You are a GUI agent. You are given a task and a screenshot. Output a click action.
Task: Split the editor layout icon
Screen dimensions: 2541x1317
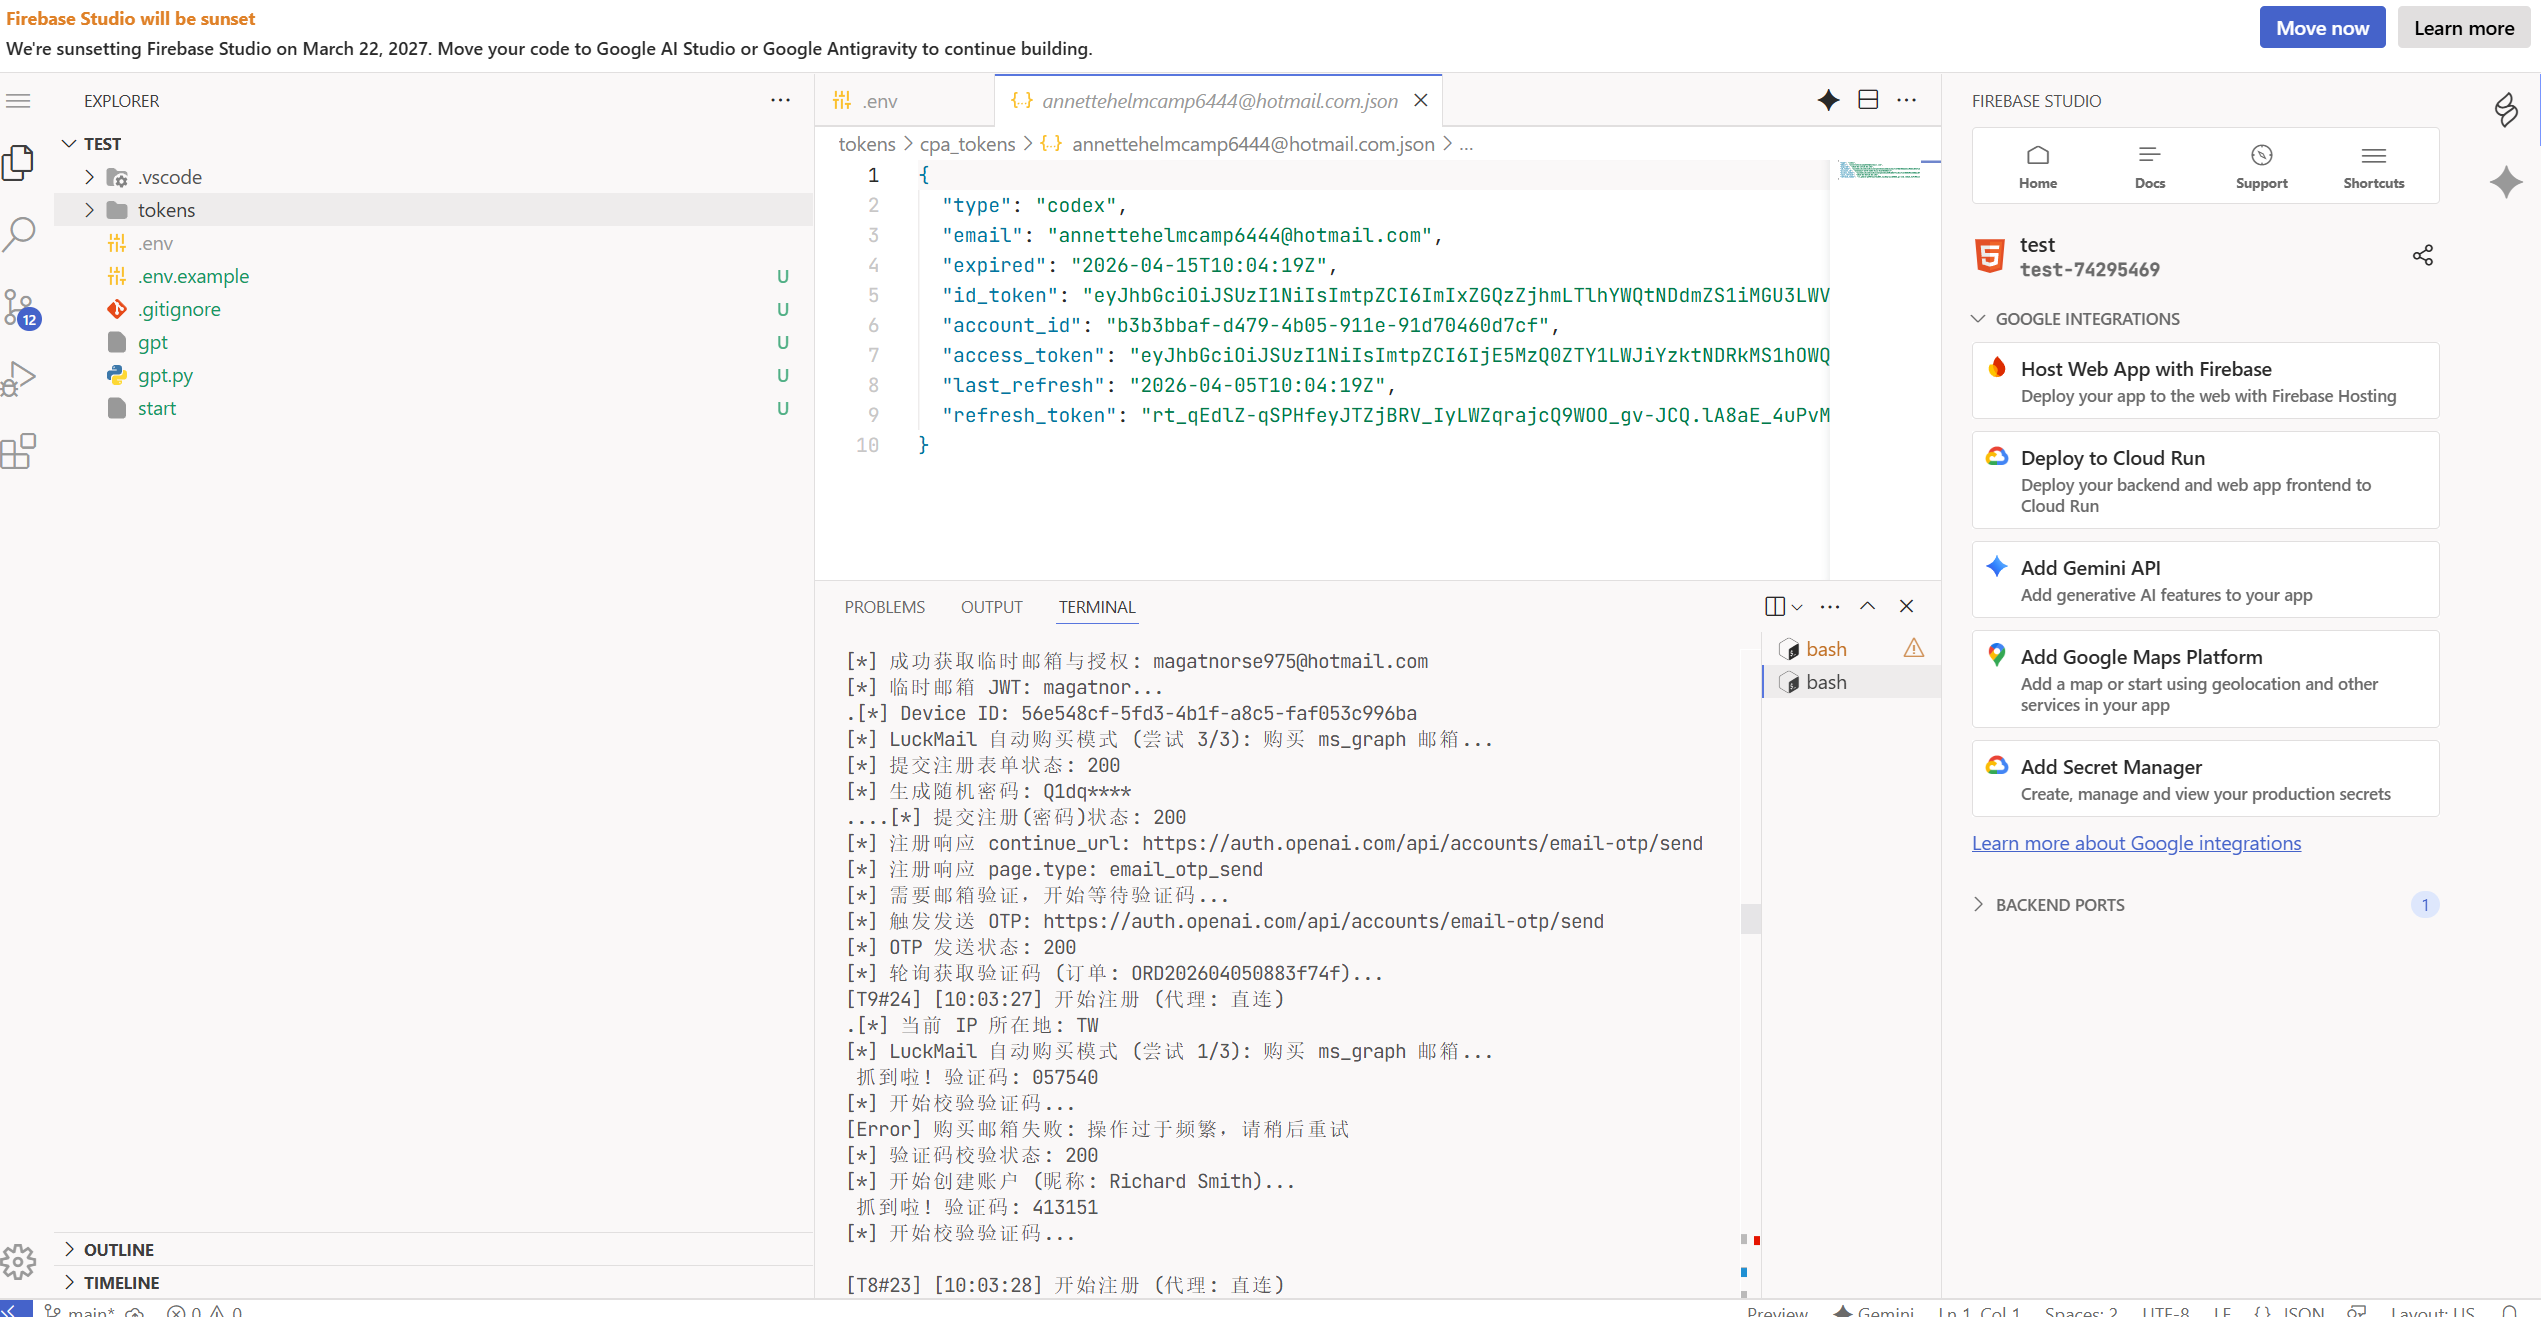pos(1868,100)
